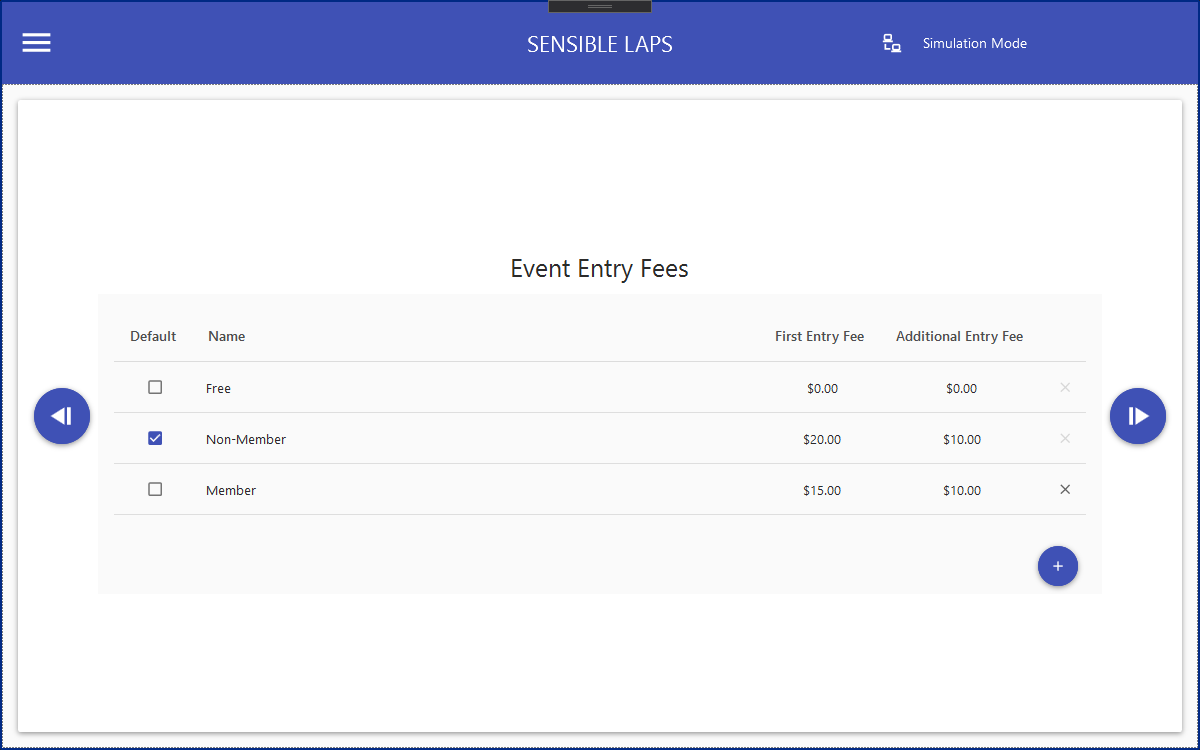
Task: Select the Member $15.00 first entry fee
Action: click(822, 490)
